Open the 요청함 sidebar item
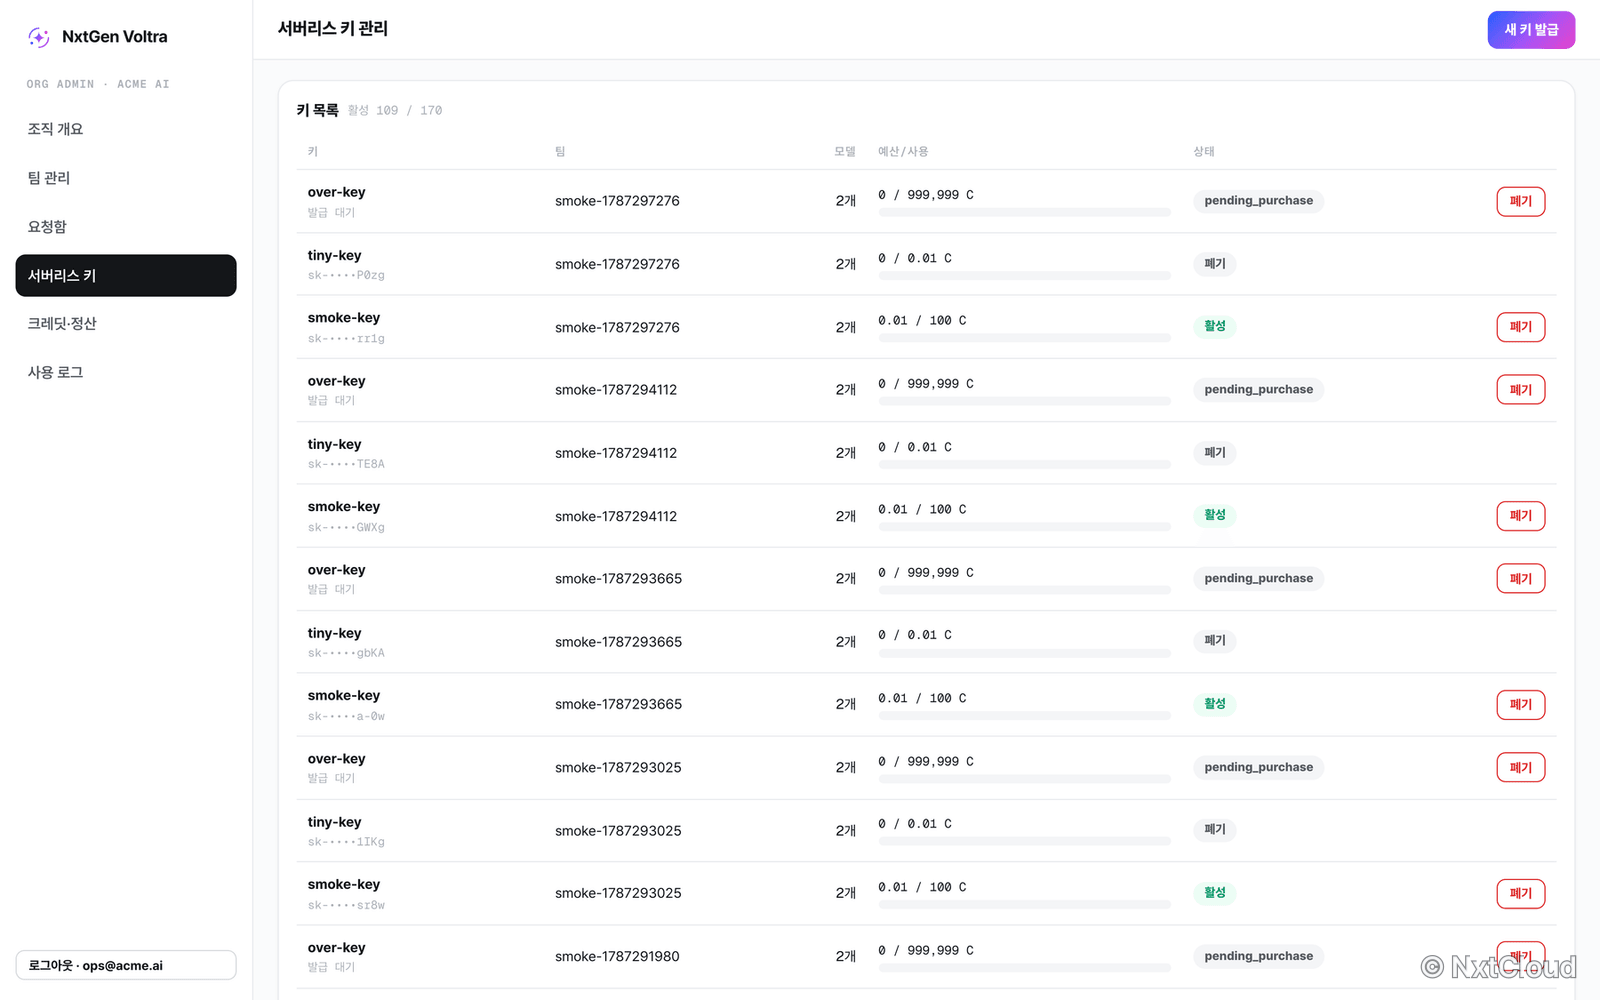1600x1000 pixels. click(126, 227)
